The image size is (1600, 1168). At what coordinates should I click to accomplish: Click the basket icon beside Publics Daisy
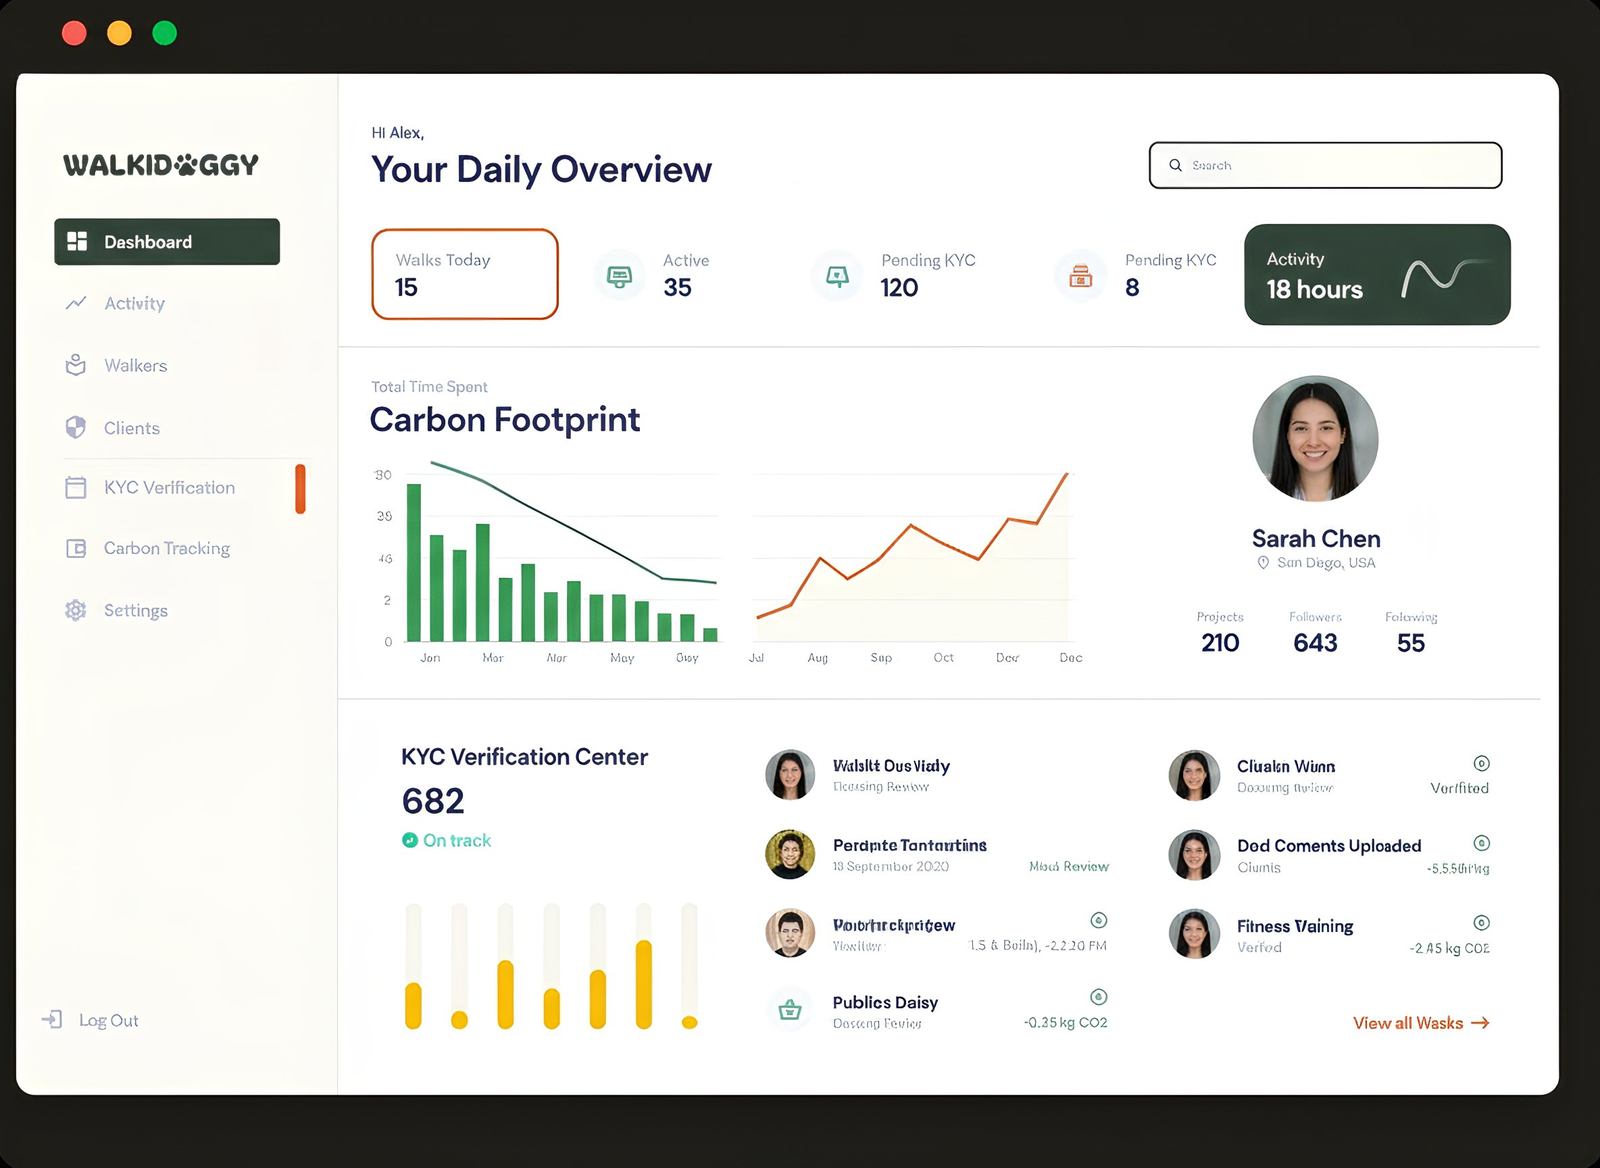tap(790, 1010)
